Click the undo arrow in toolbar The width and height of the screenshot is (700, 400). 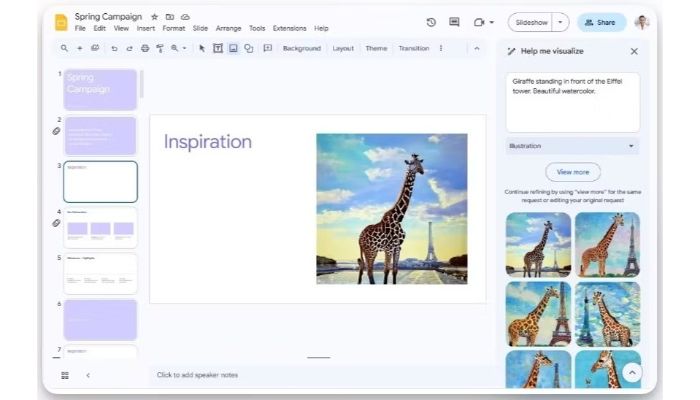click(114, 48)
